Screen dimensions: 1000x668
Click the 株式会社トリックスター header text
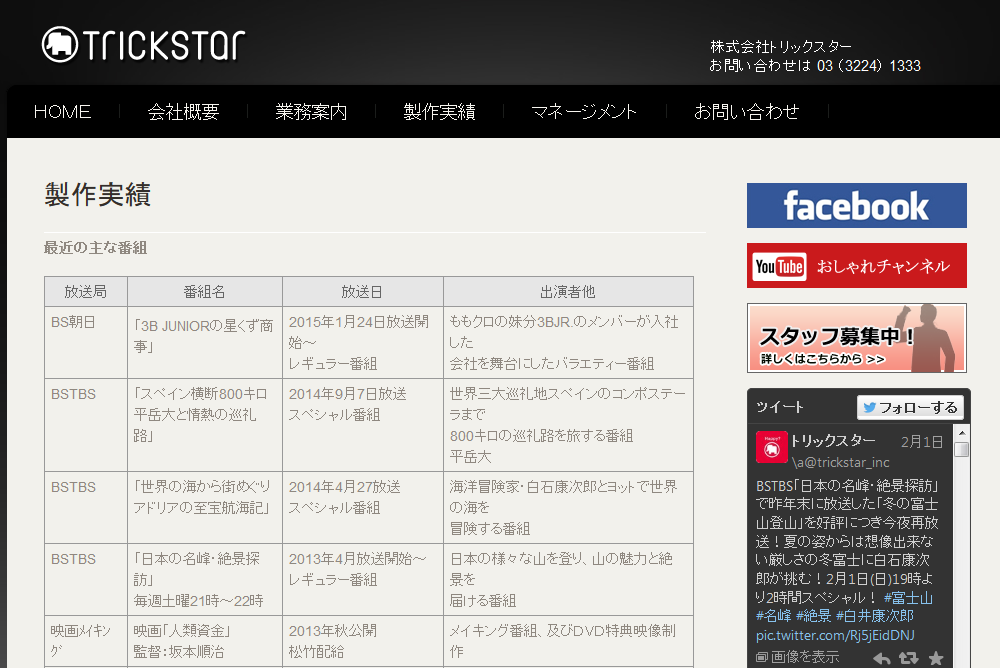pos(781,47)
